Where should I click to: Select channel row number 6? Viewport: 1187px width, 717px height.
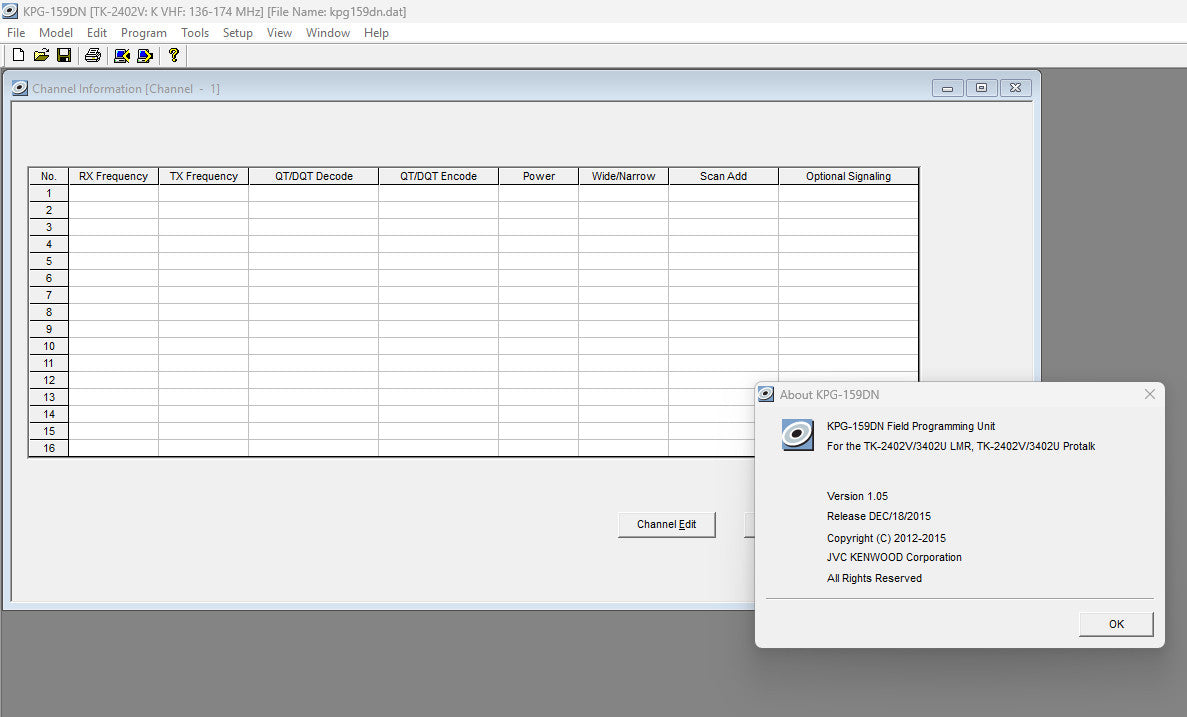tap(48, 278)
